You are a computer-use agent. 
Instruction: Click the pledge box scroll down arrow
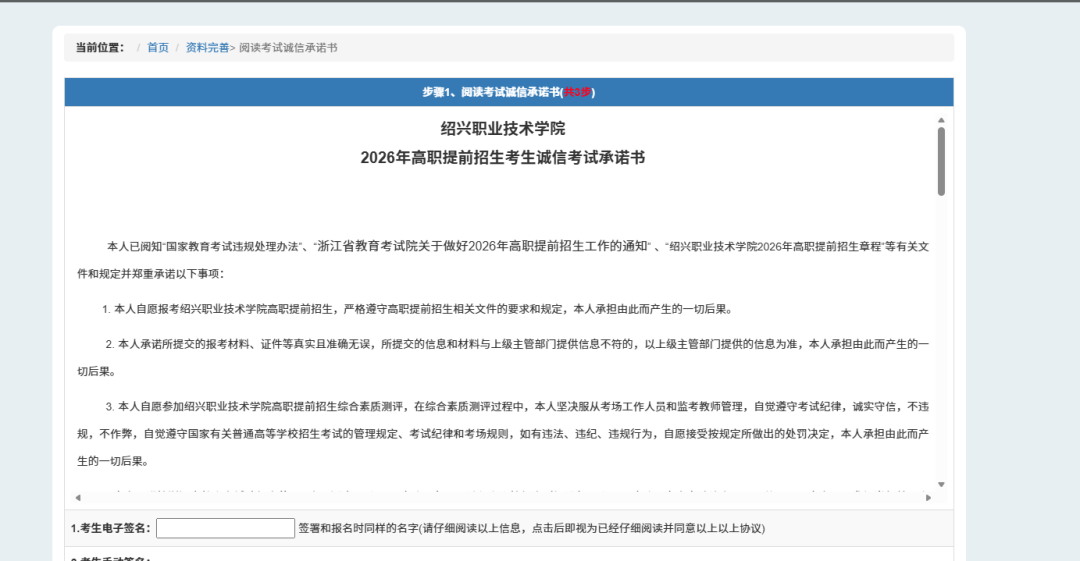click(x=941, y=484)
